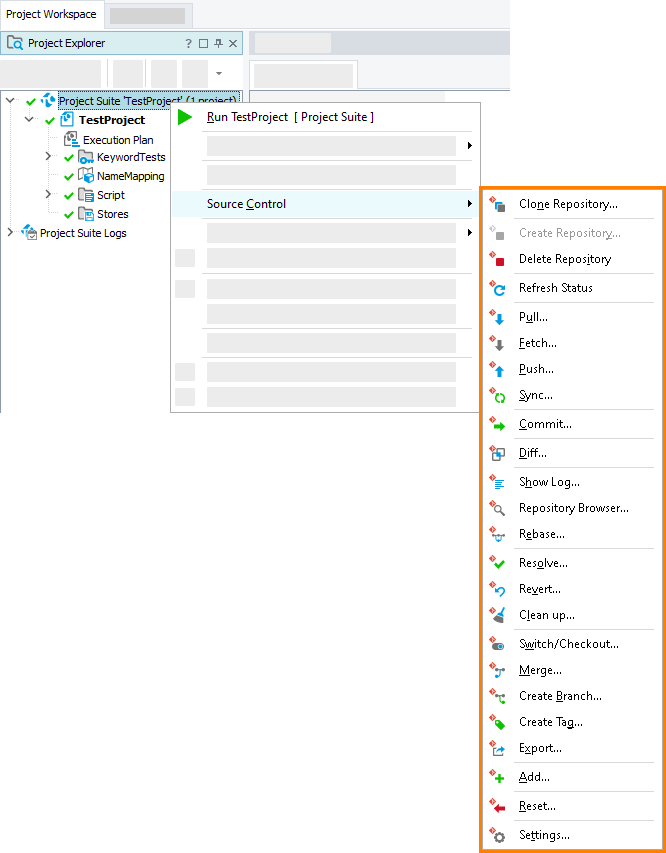Click the Fetch gray arrow icon

coord(497,343)
